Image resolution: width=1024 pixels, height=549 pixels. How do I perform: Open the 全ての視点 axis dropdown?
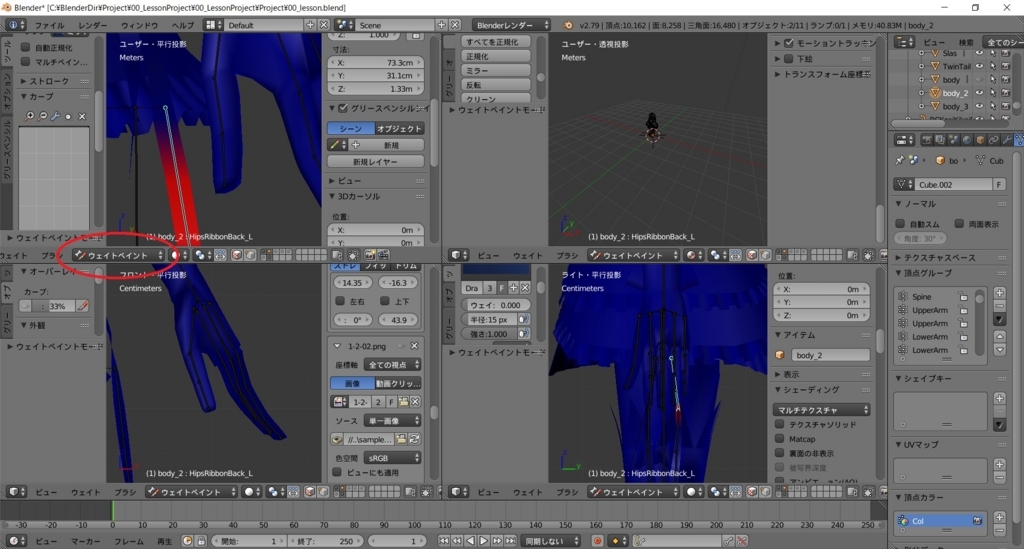coord(392,365)
